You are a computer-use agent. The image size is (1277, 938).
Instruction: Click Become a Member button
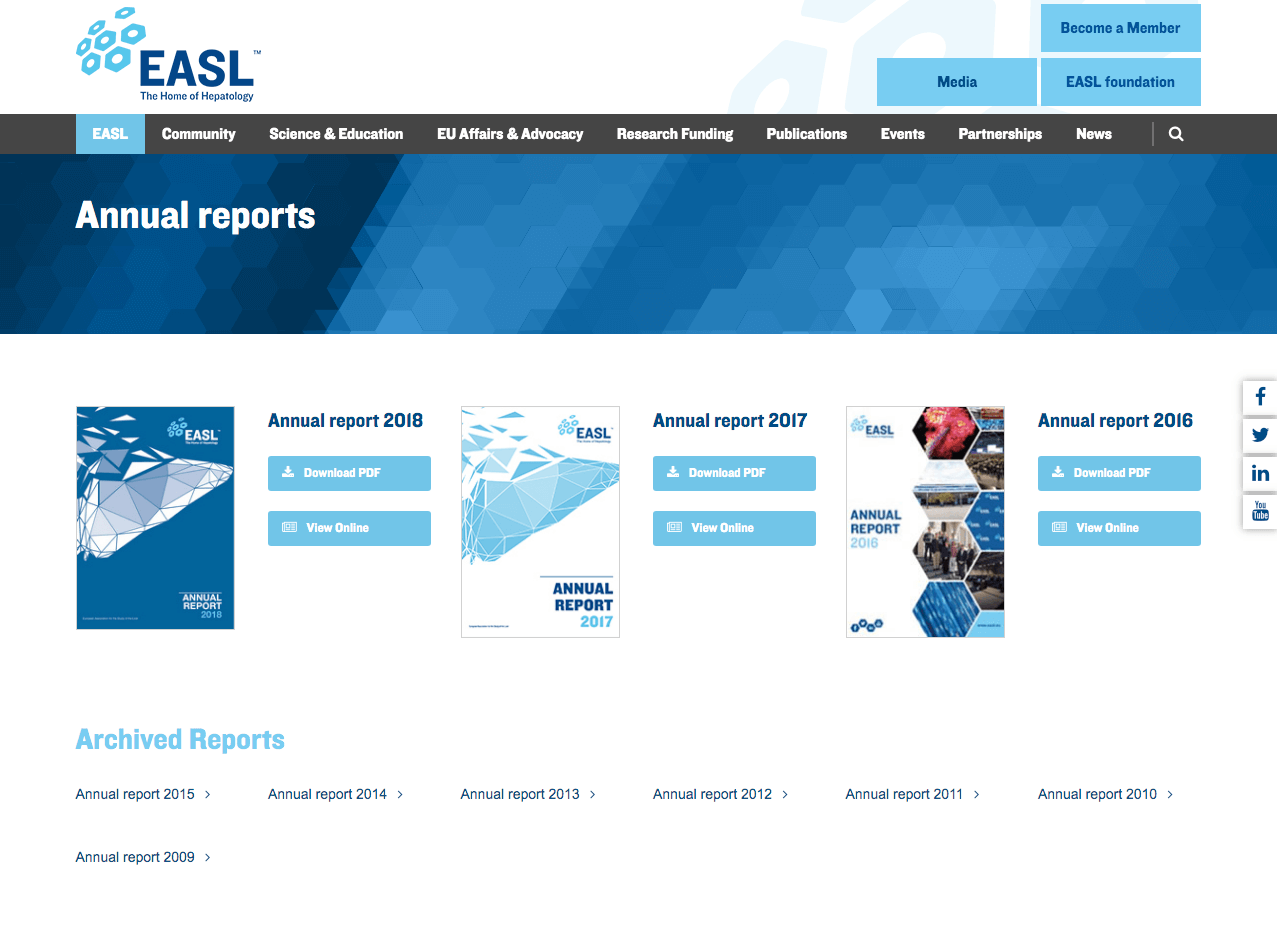pyautogui.click(x=1120, y=28)
